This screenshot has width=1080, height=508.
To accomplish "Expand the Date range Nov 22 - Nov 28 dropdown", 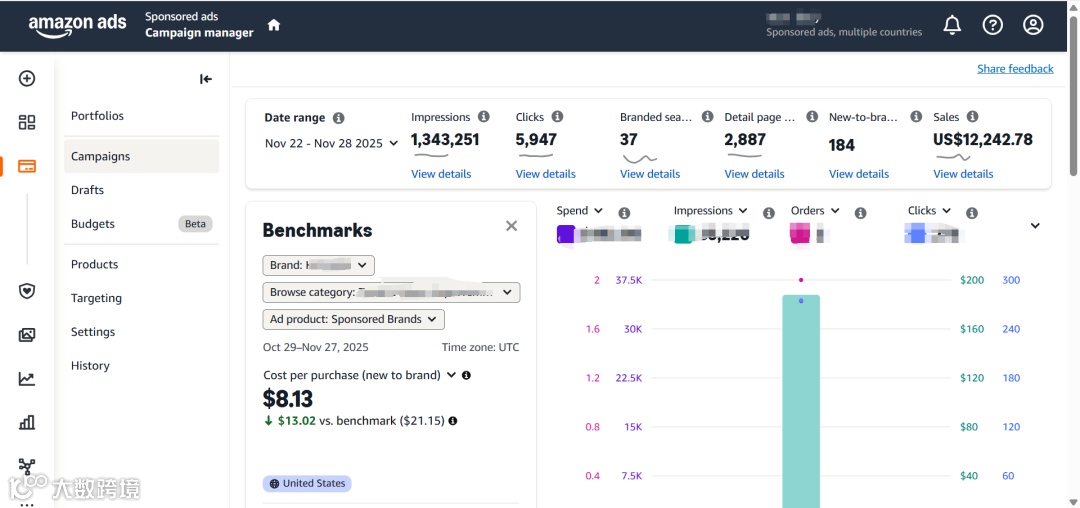I will (331, 143).
